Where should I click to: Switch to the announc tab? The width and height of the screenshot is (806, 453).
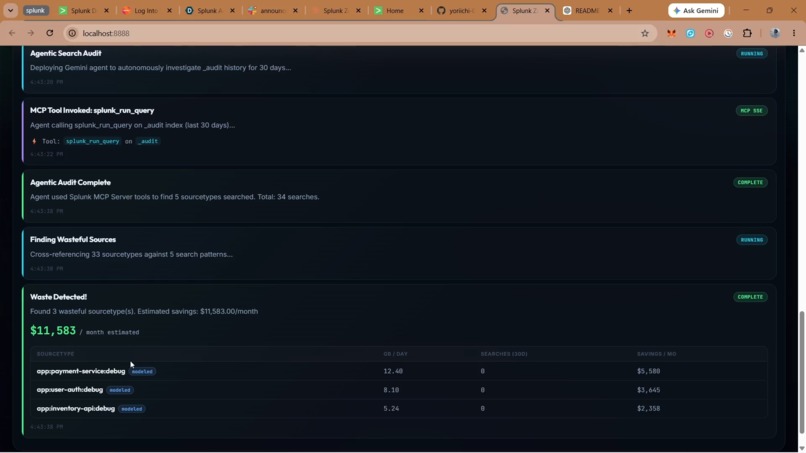pos(272,10)
